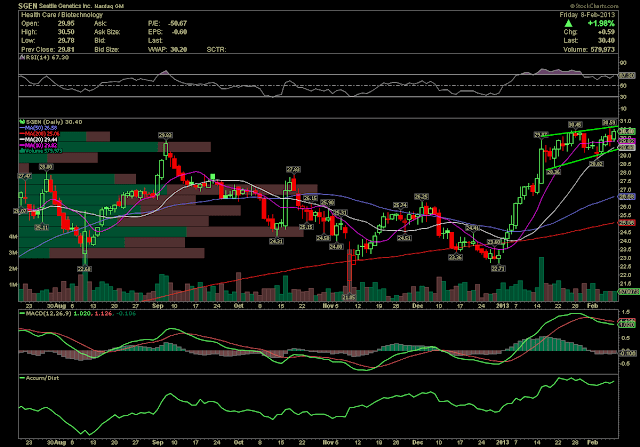
Task: Click the 28.80 August high price label
Action: [x=46, y=167]
